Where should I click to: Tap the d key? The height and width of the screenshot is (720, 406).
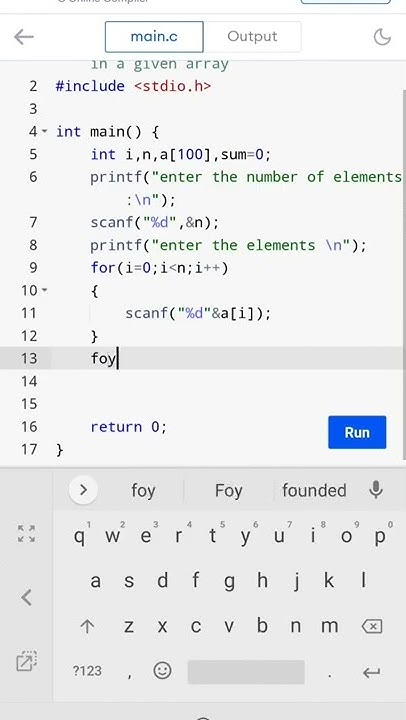163,581
